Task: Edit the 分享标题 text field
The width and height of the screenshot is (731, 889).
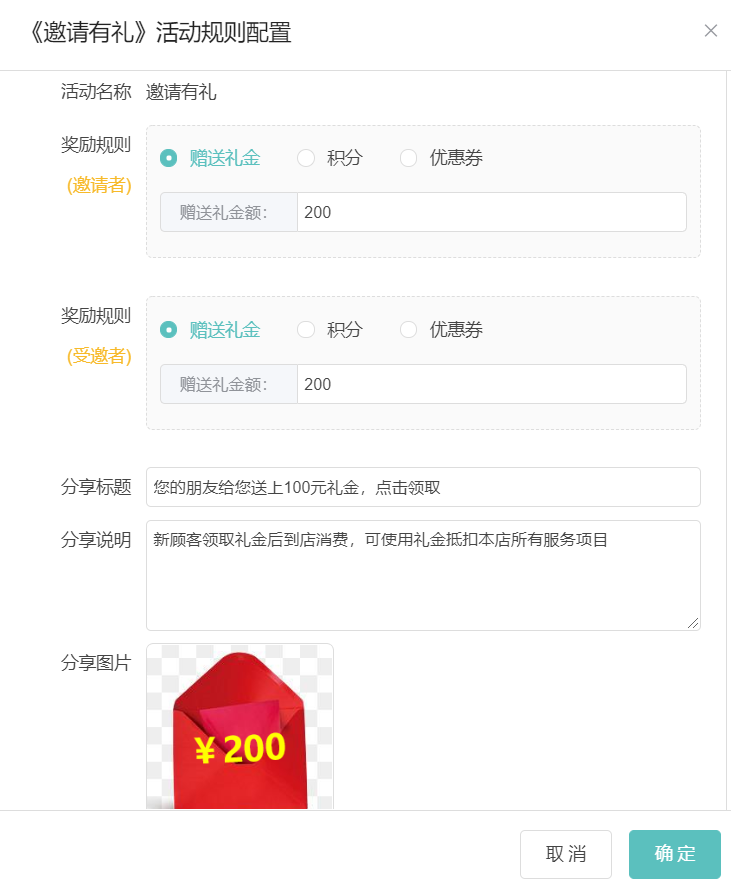Action: (x=423, y=487)
